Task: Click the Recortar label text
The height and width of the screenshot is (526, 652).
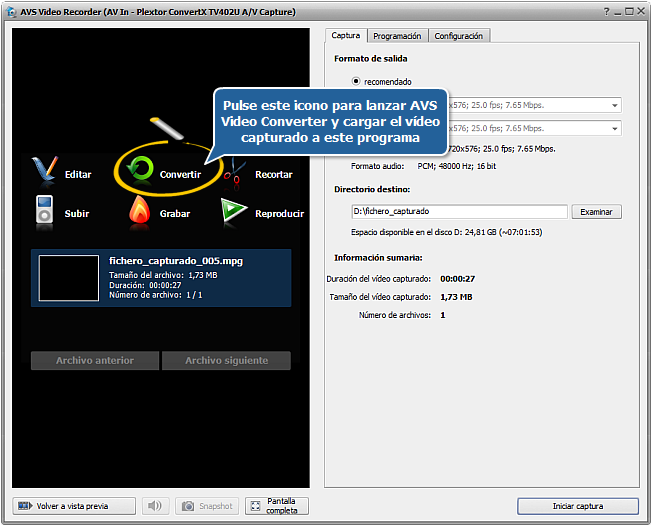Action: (274, 174)
